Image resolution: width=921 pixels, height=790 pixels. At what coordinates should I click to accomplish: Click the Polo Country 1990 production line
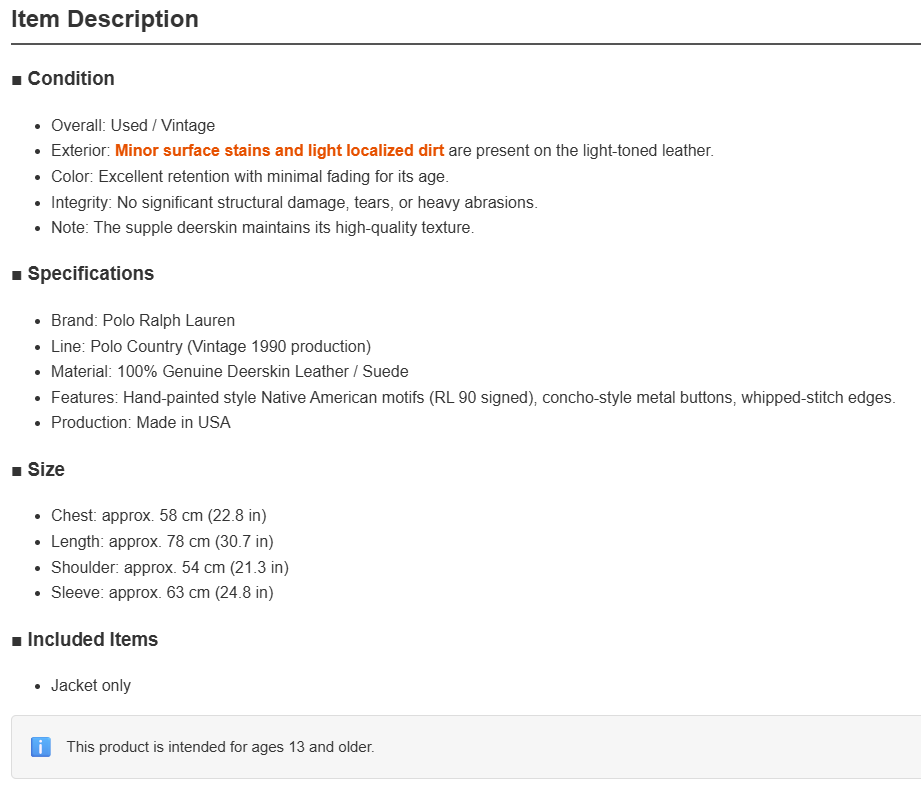pyautogui.click(x=211, y=347)
